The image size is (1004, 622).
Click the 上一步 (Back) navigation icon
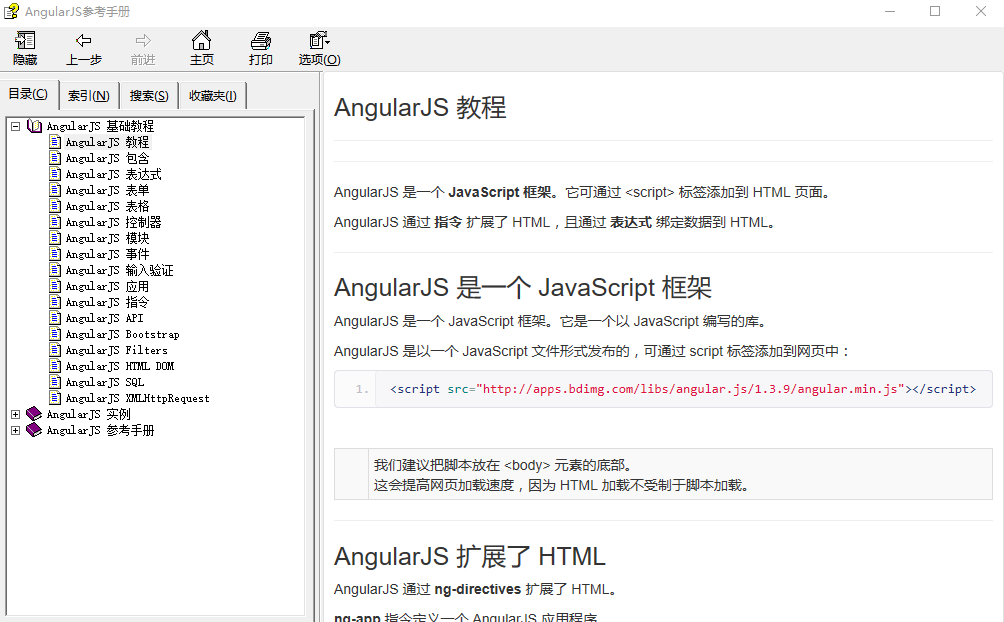(x=84, y=47)
